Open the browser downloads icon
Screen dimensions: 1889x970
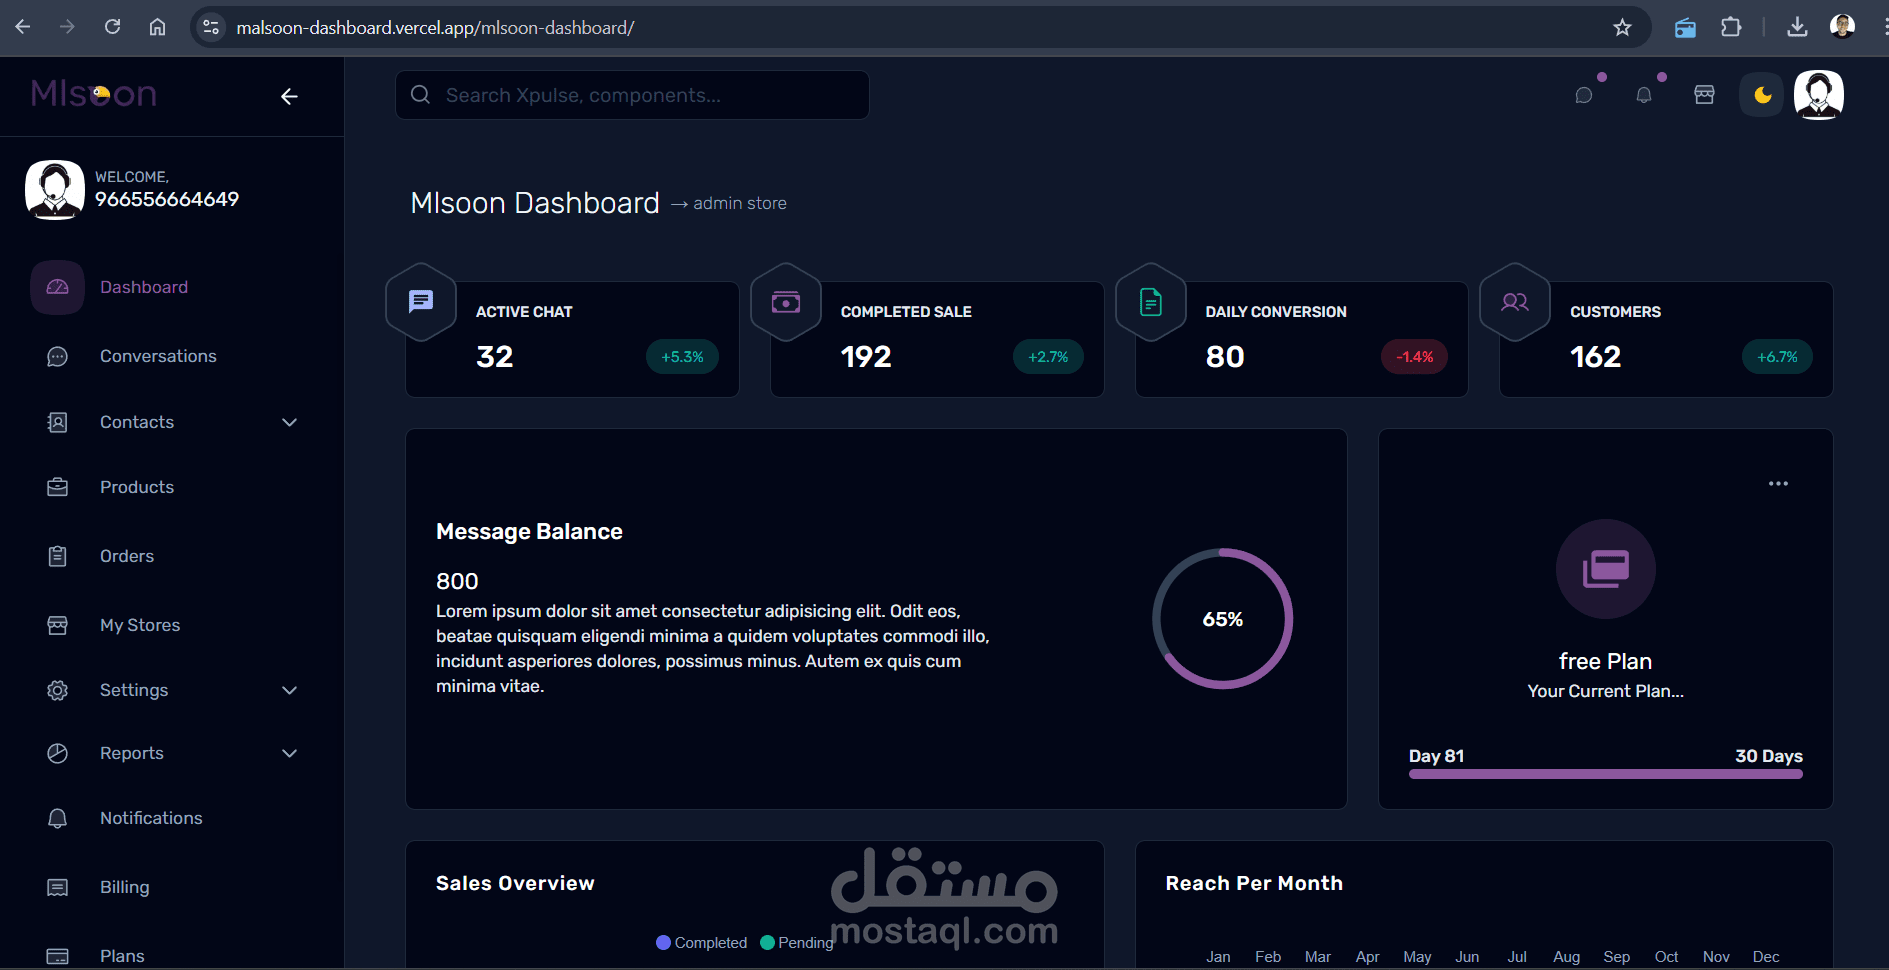click(1797, 27)
